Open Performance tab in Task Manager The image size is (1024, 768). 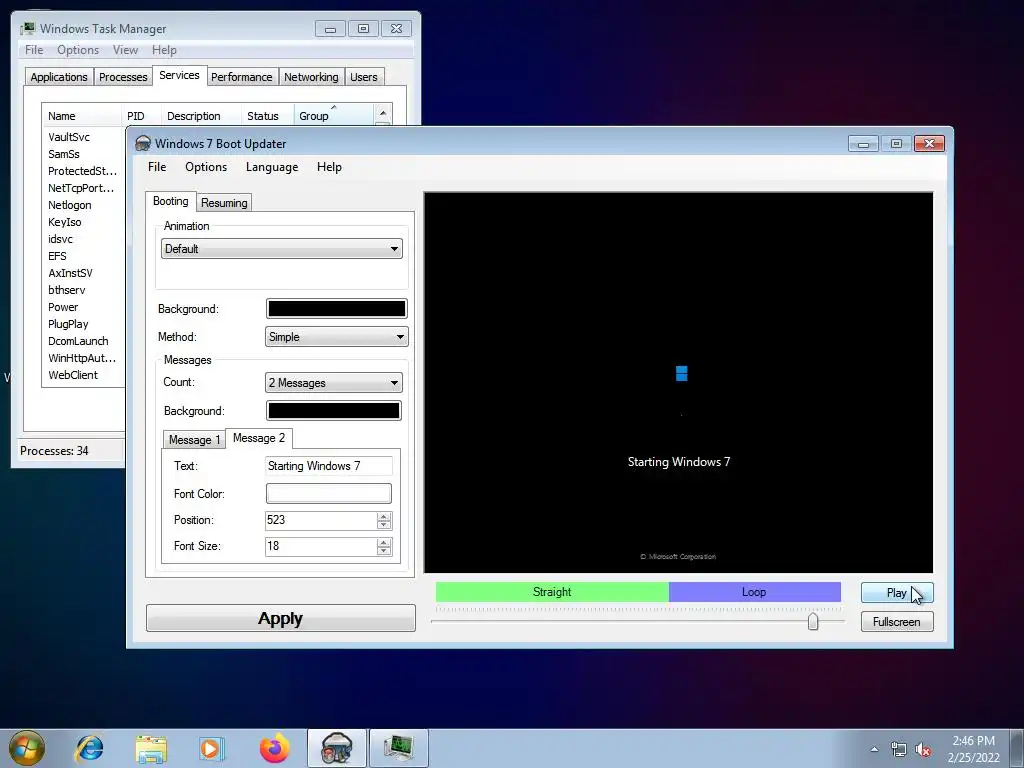[241, 77]
